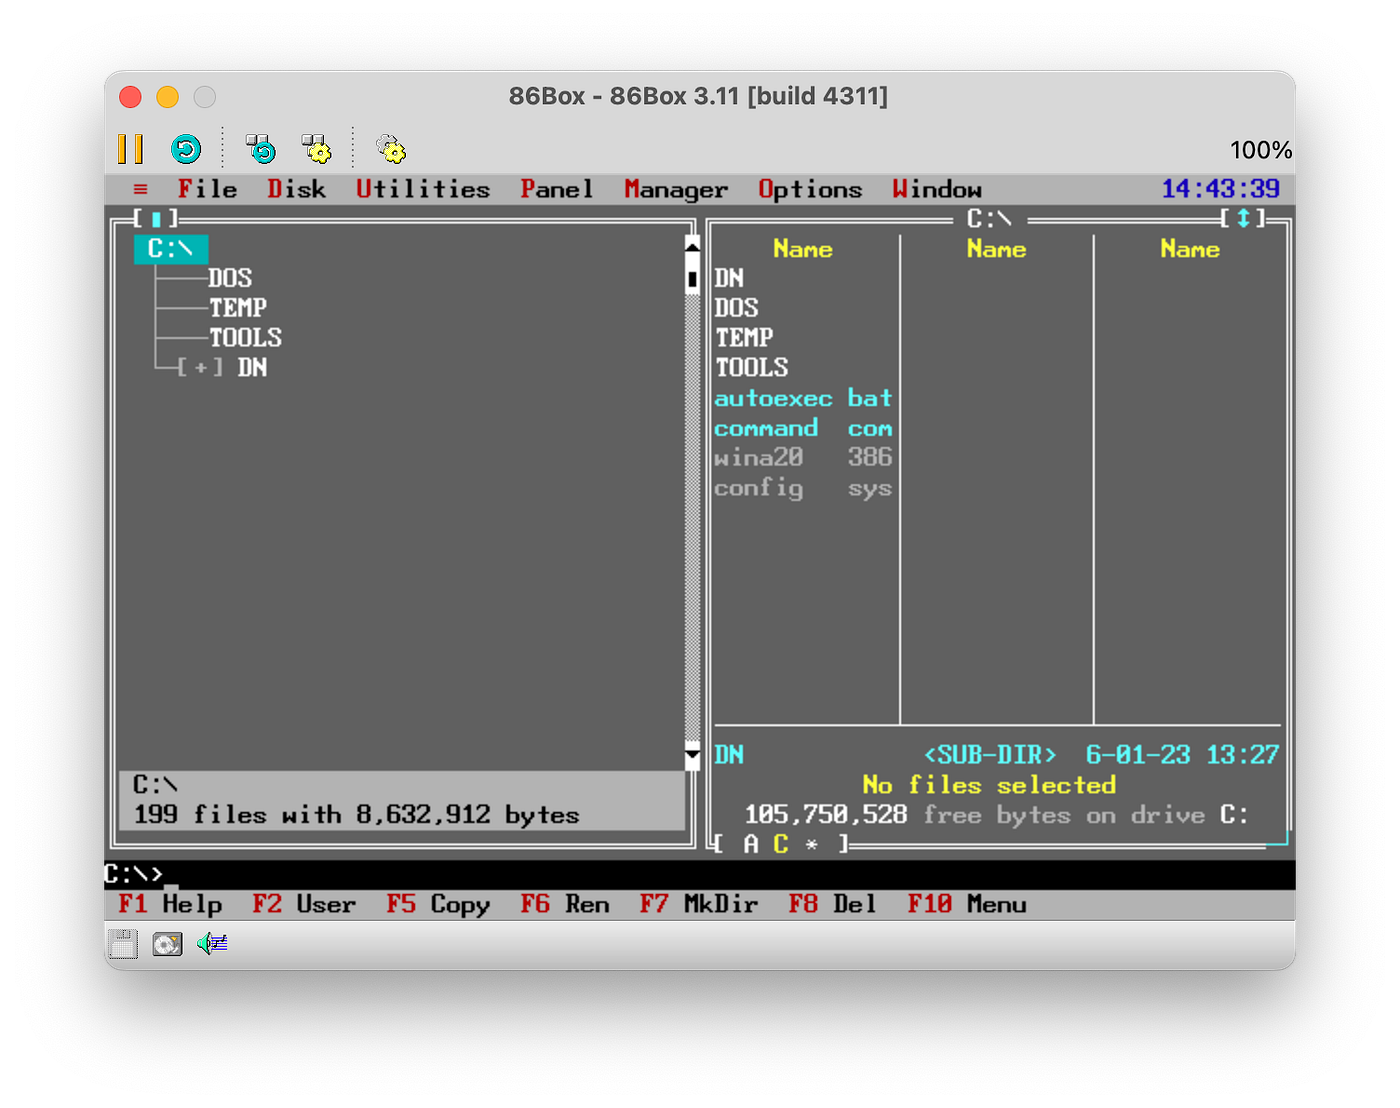Pause emulation with the yellow pause icon
Viewport: 1400px width, 1108px height.
click(x=130, y=149)
